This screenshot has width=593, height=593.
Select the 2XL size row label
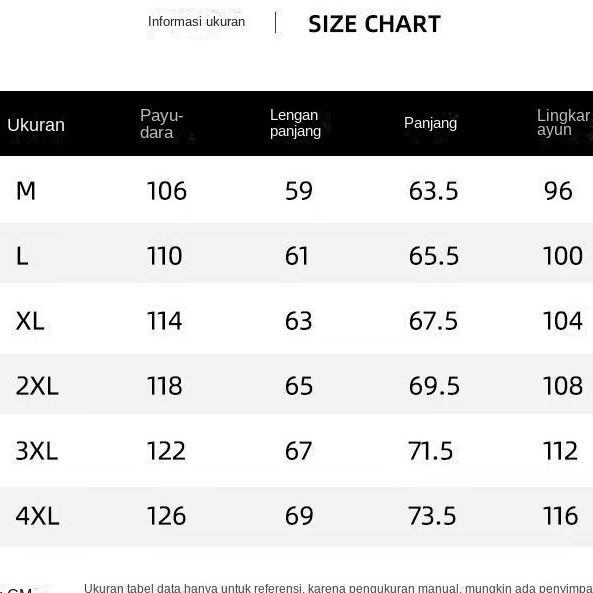coord(37,386)
